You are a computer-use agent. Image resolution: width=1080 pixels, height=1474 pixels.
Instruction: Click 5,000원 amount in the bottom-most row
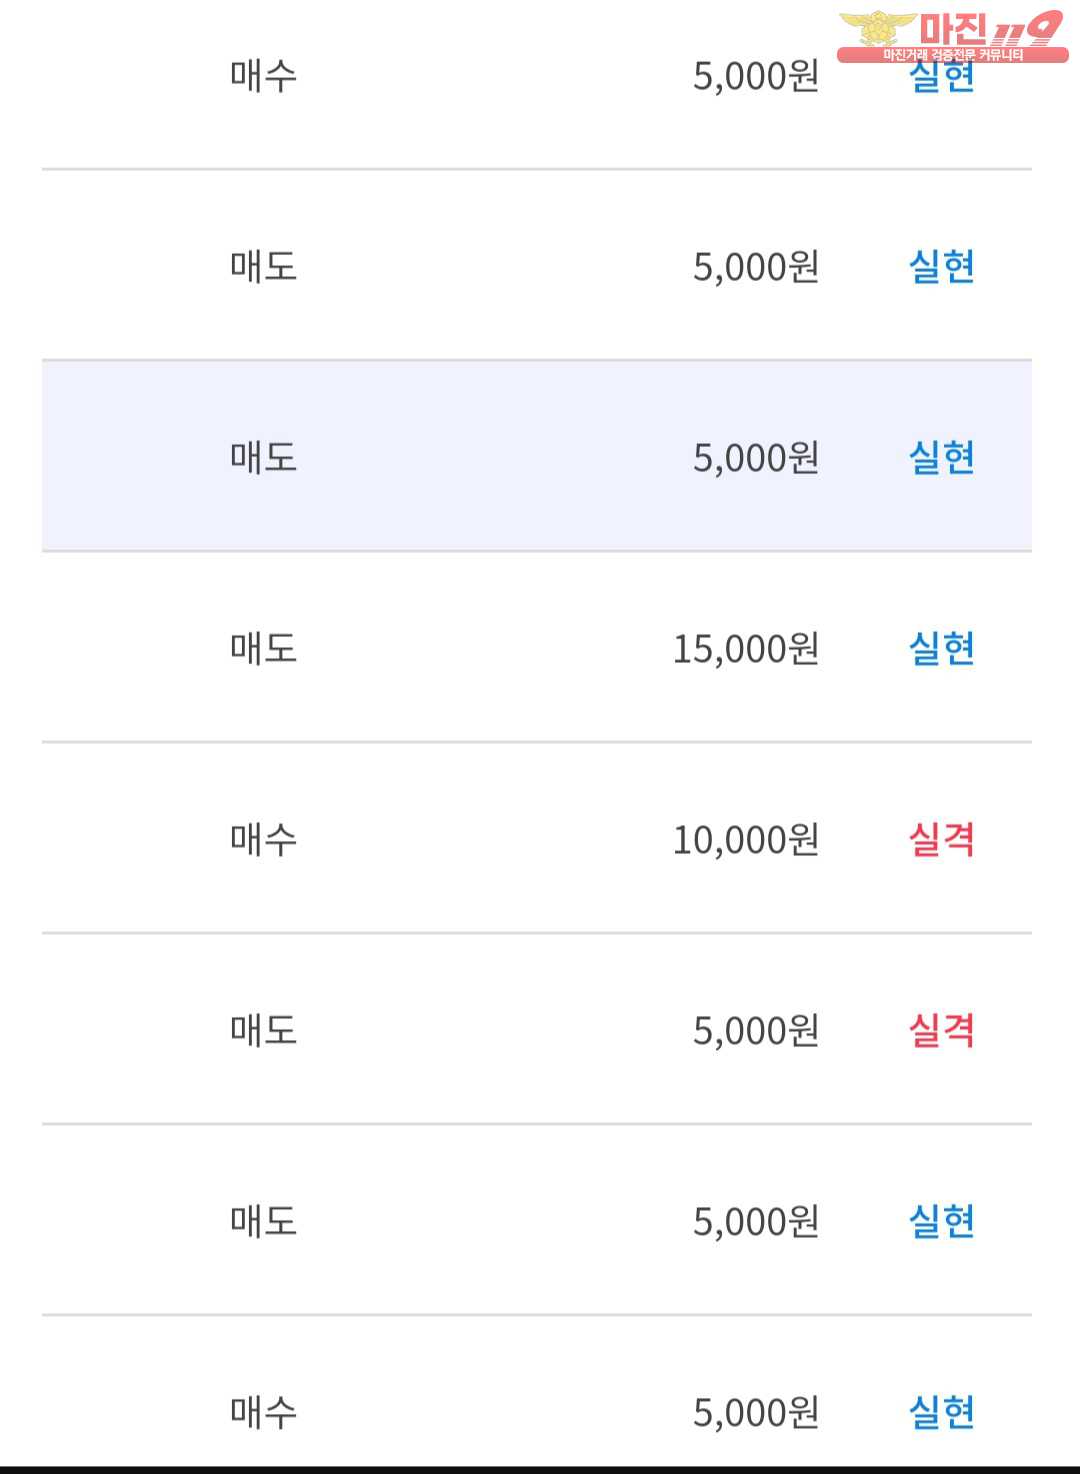pos(756,1413)
